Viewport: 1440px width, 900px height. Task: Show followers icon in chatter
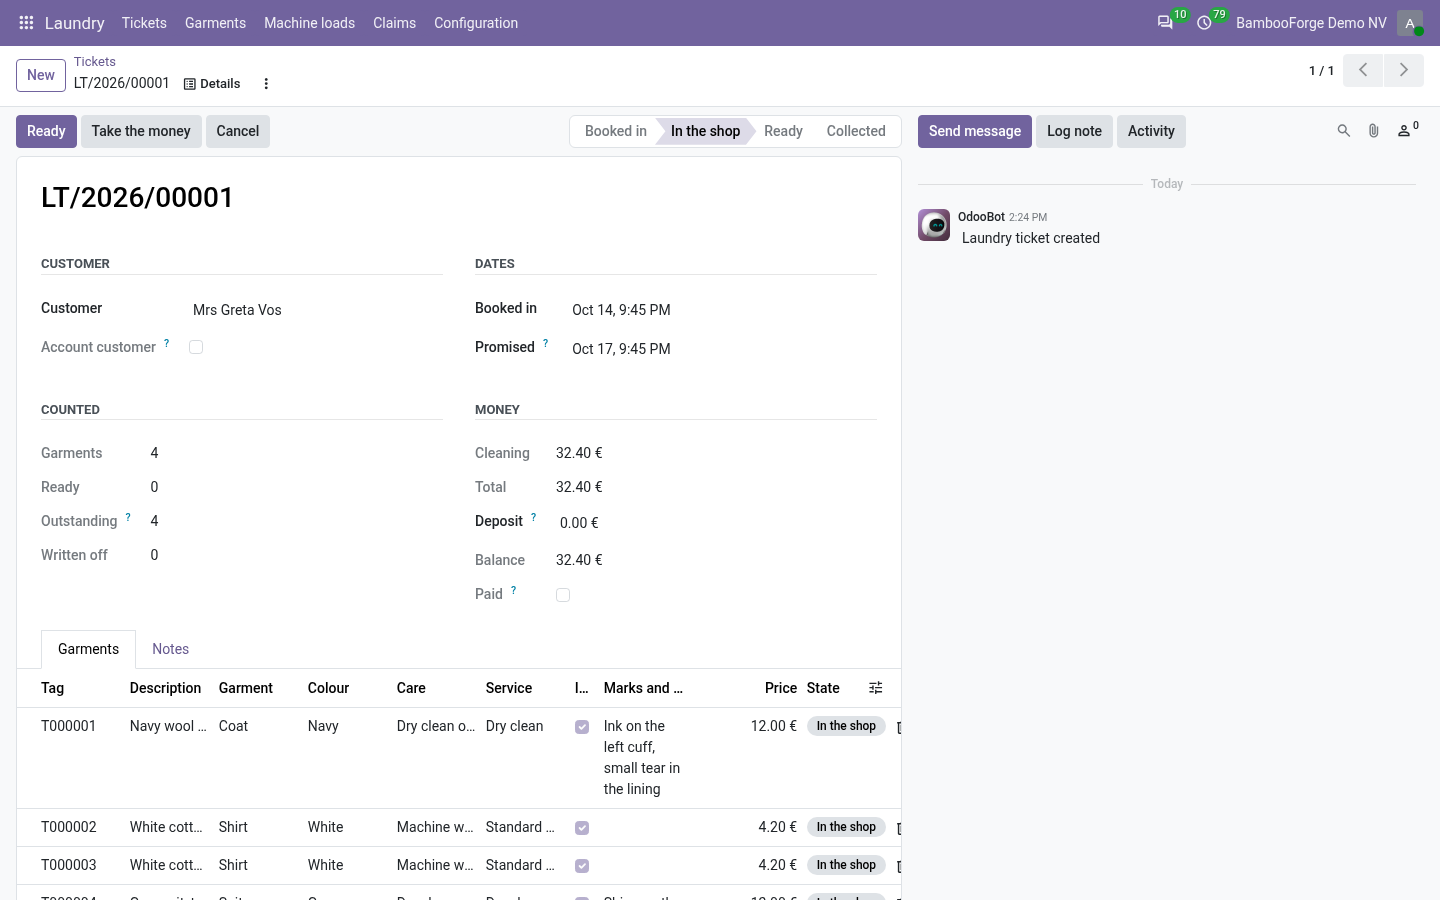click(x=1407, y=130)
